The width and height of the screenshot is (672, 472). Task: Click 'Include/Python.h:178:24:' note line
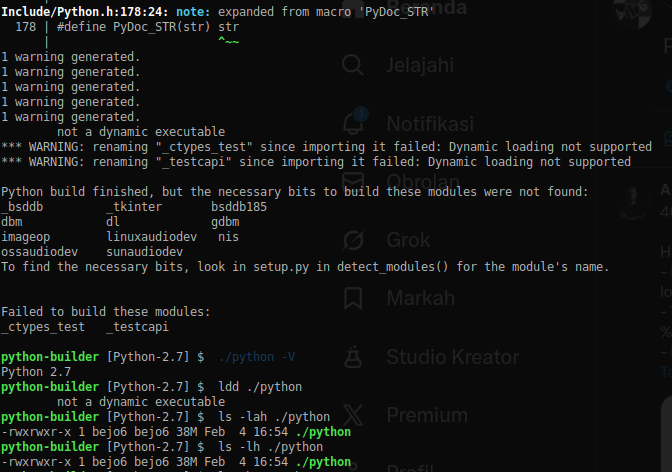[x=218, y=12]
